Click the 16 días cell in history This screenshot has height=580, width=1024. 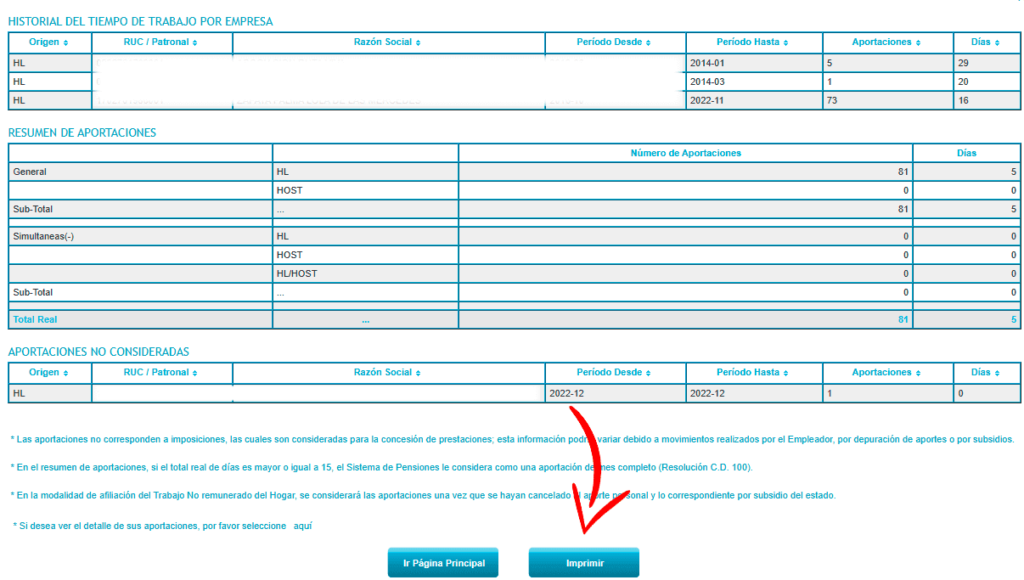click(x=986, y=101)
